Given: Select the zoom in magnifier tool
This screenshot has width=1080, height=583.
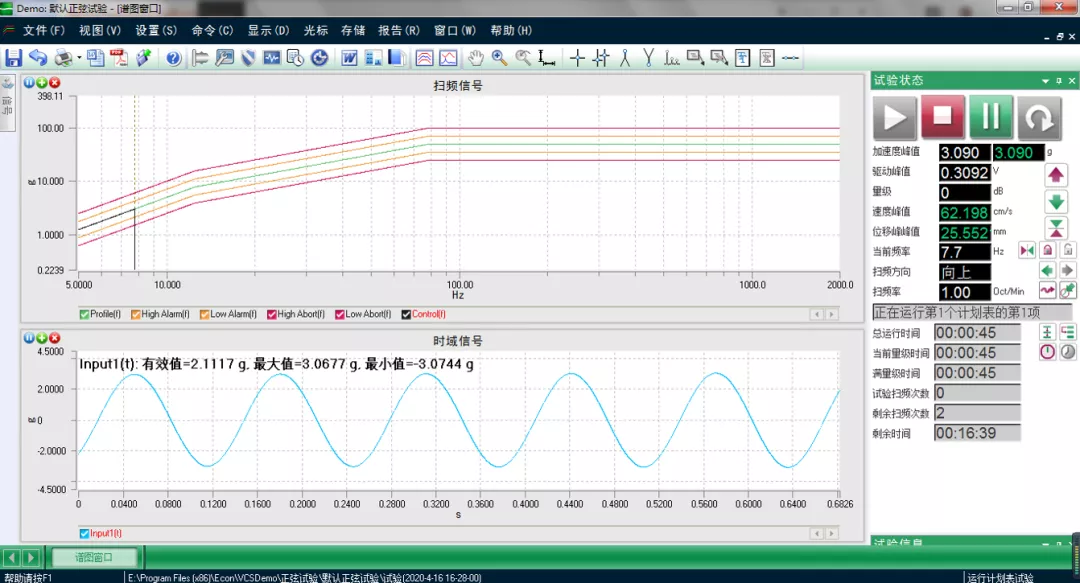Looking at the screenshot, I should [499, 58].
